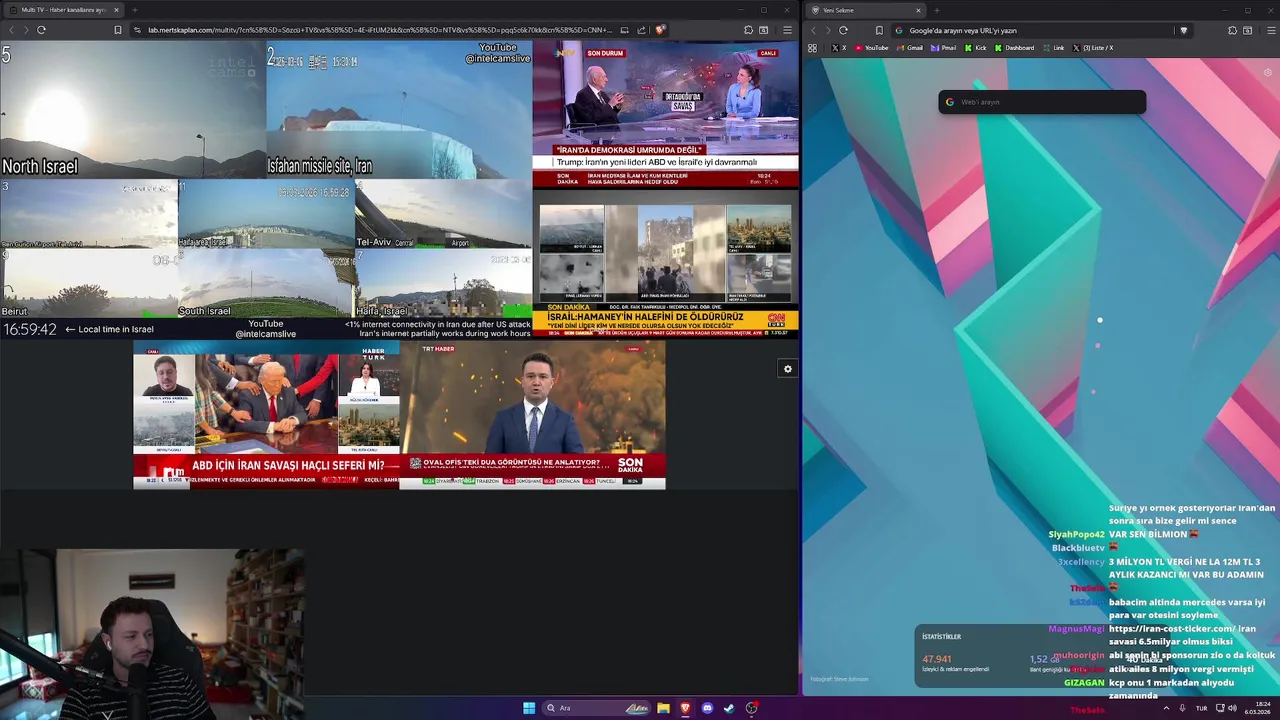Screen dimensions: 1280x720
Task: Open the (3) Liste / X bookmark
Action: 1093,48
